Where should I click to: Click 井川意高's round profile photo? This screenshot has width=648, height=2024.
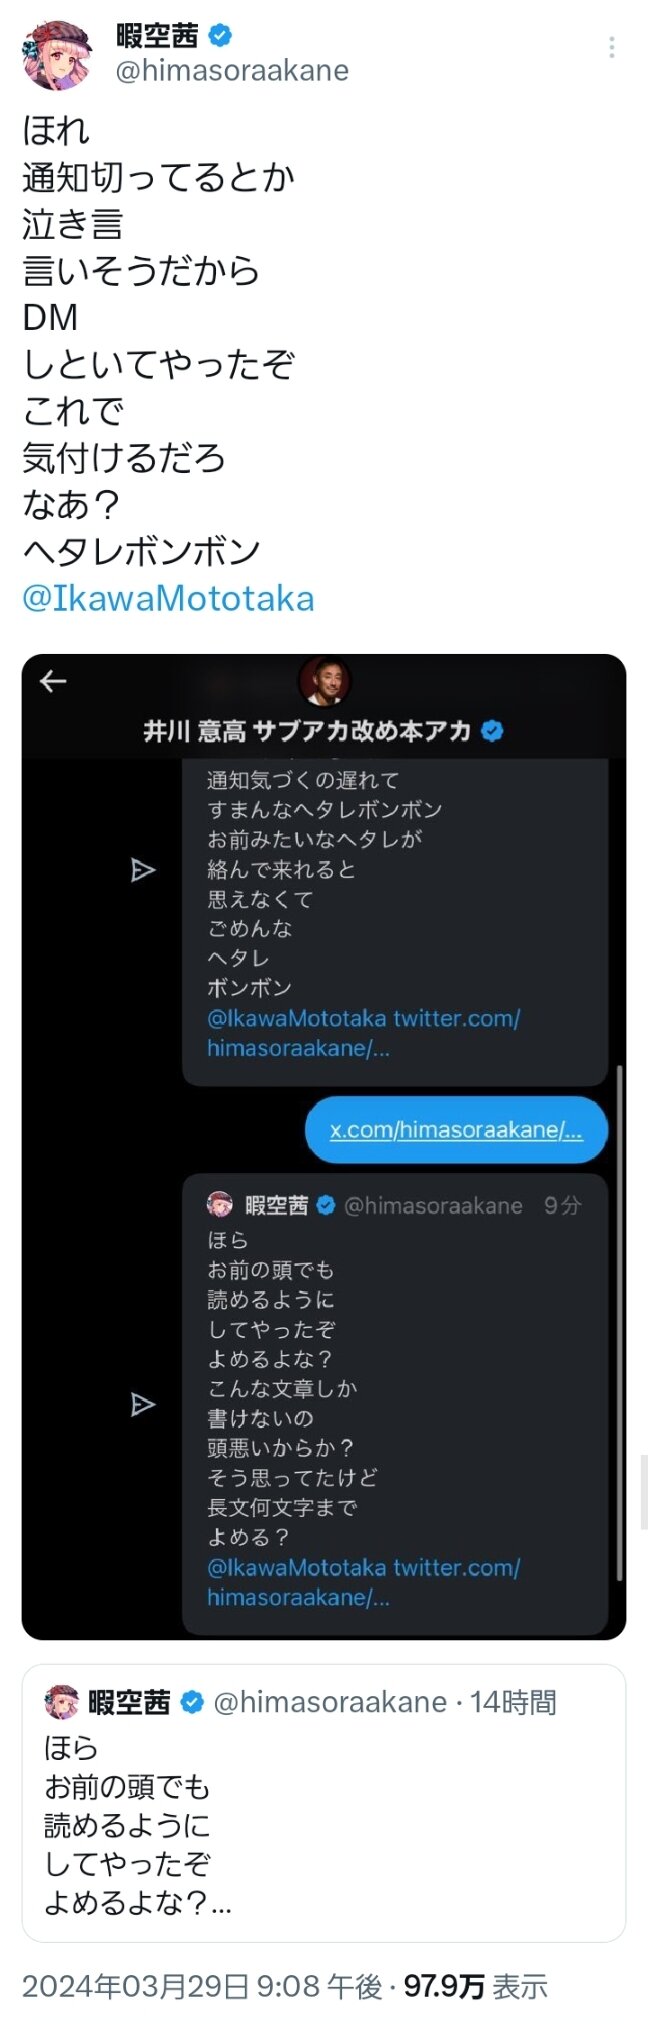pos(325,683)
